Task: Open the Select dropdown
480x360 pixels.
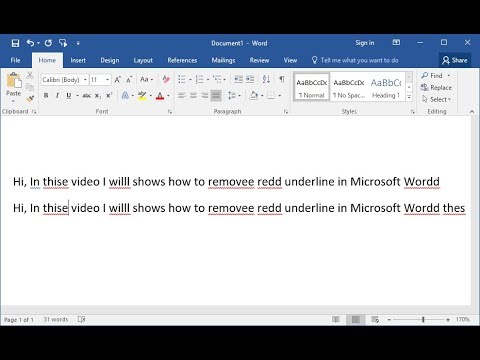Action: point(436,99)
